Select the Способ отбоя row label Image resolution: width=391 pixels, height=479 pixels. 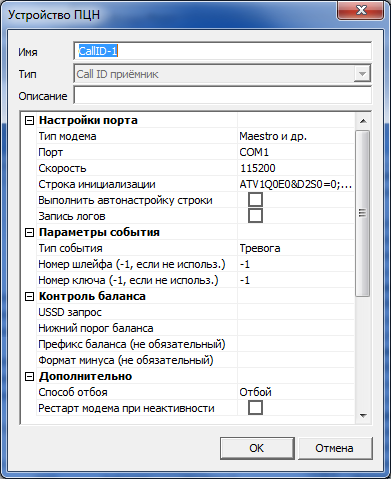click(73, 392)
